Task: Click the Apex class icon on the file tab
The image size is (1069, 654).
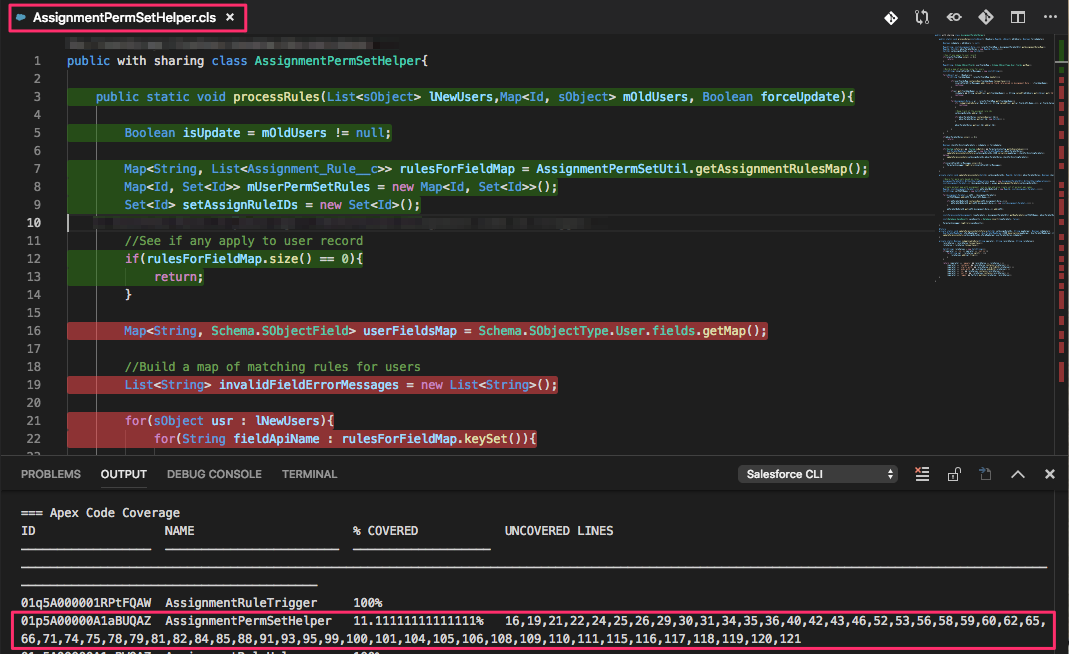Action: 21,17
